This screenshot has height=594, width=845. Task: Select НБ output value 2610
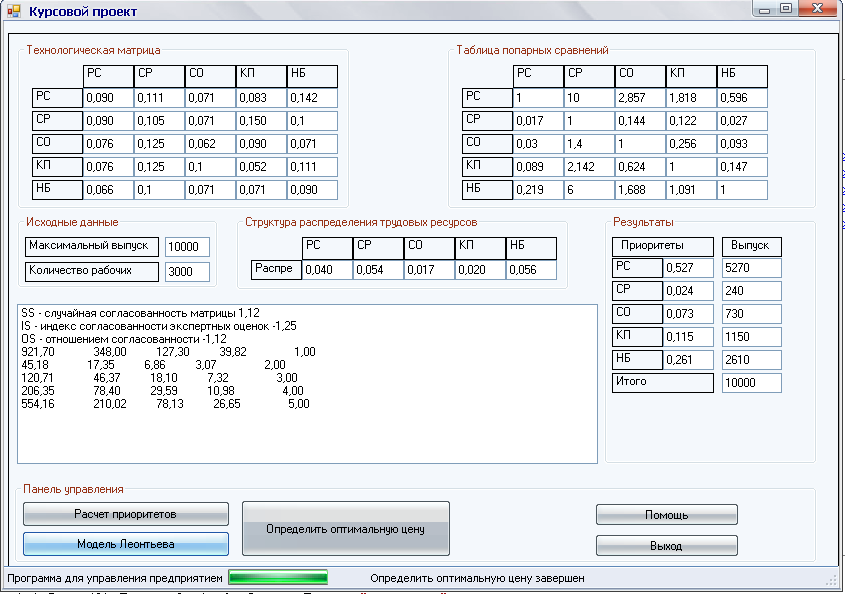751,360
